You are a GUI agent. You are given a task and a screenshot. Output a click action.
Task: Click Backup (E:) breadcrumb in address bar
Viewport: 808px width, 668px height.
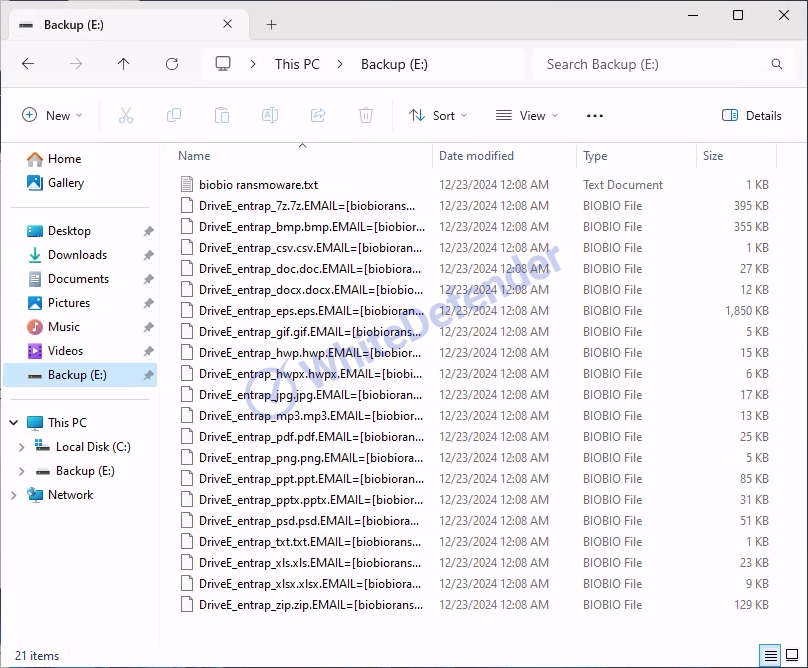[x=394, y=64]
